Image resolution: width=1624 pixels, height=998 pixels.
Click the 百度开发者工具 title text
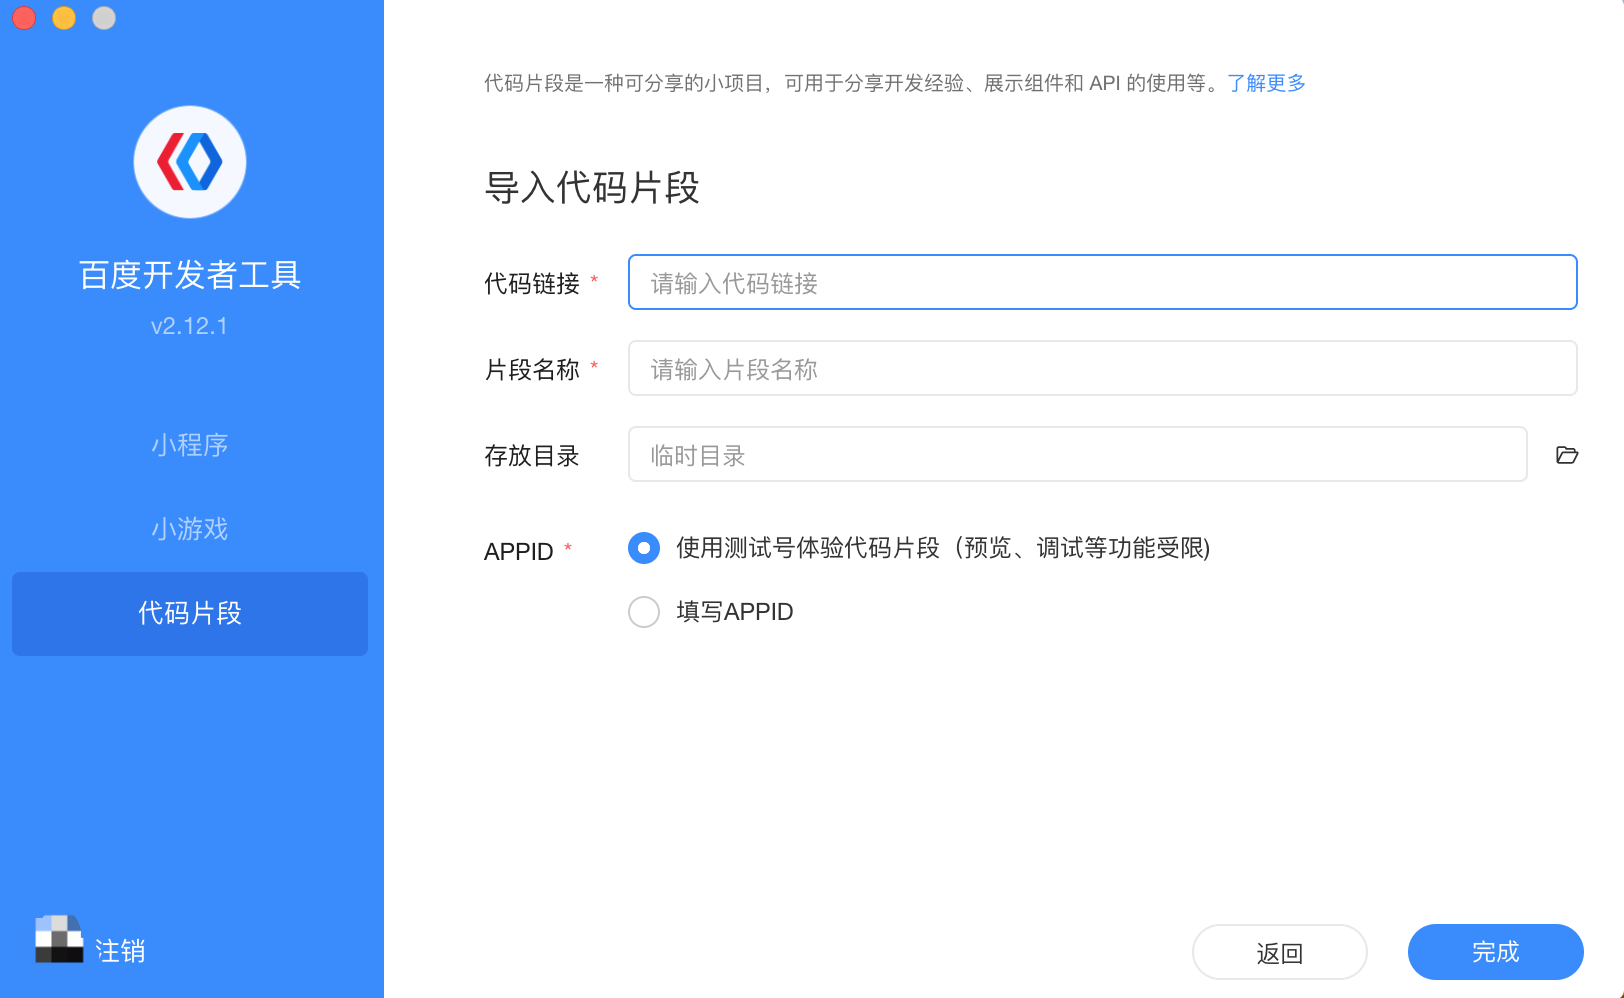[190, 275]
